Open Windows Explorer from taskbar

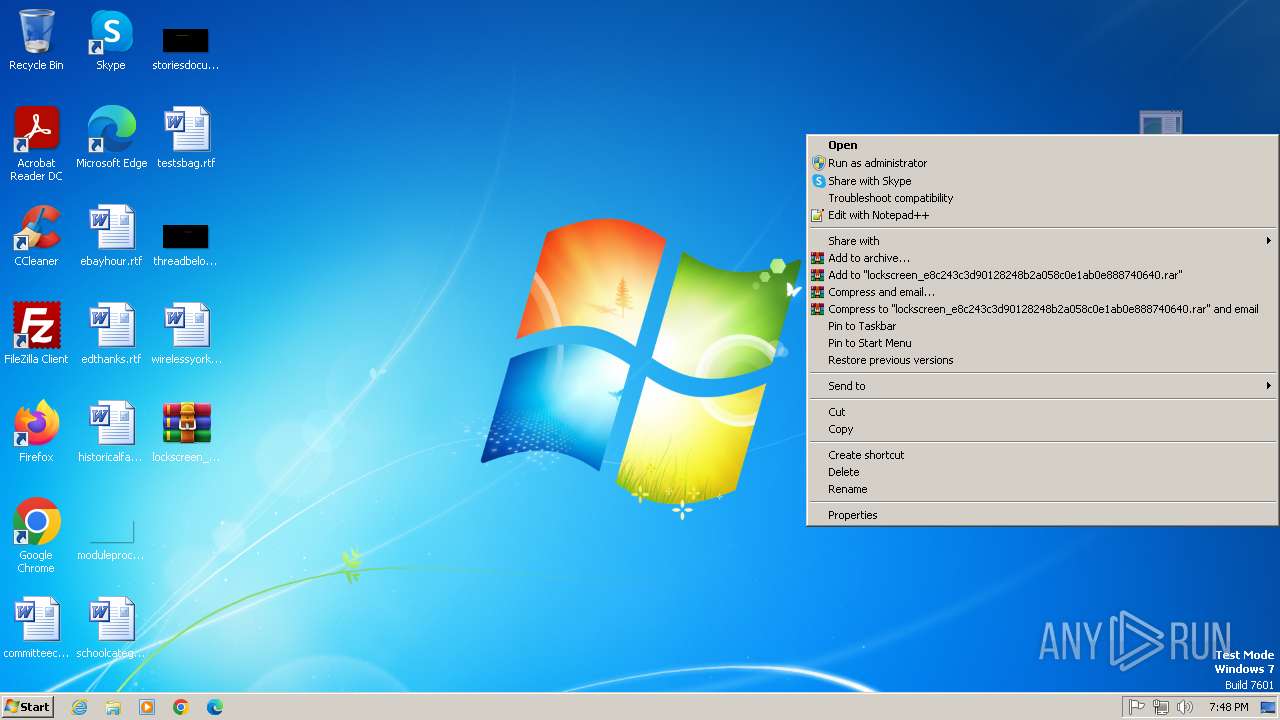113,707
